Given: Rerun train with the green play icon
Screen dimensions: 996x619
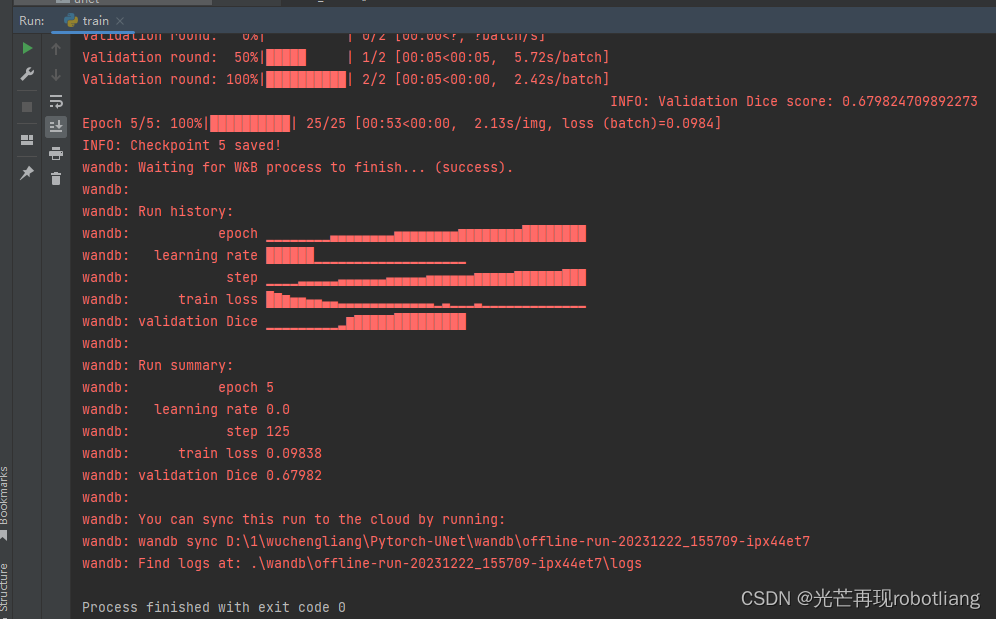Looking at the screenshot, I should click(27, 48).
